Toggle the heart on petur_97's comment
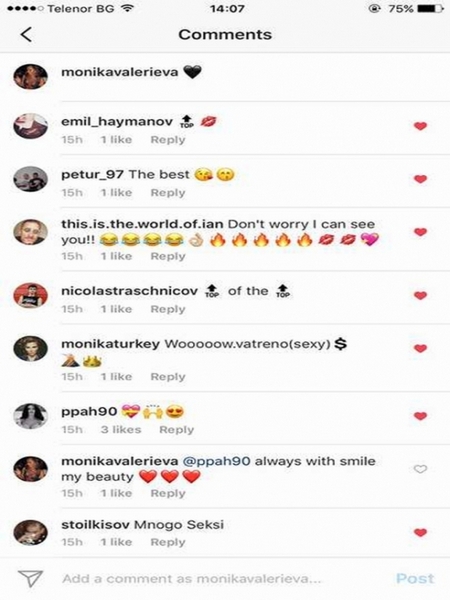The image size is (450, 600). 421,179
